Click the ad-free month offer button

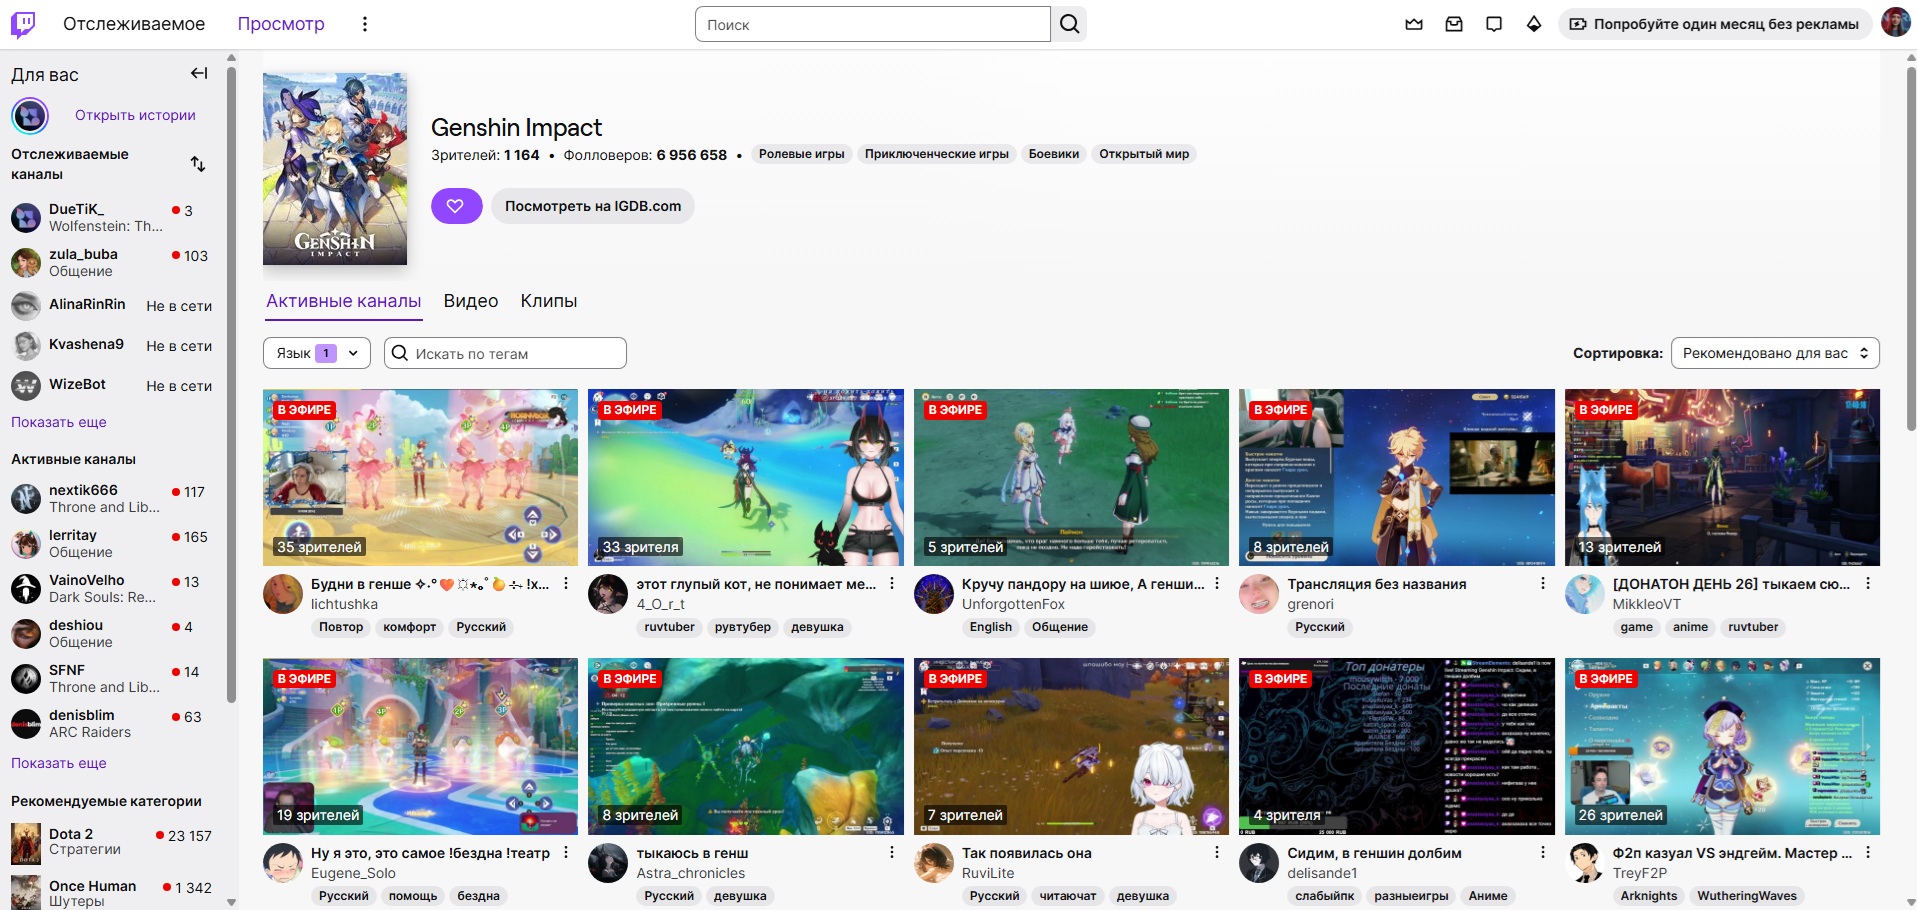pyautogui.click(x=1714, y=24)
